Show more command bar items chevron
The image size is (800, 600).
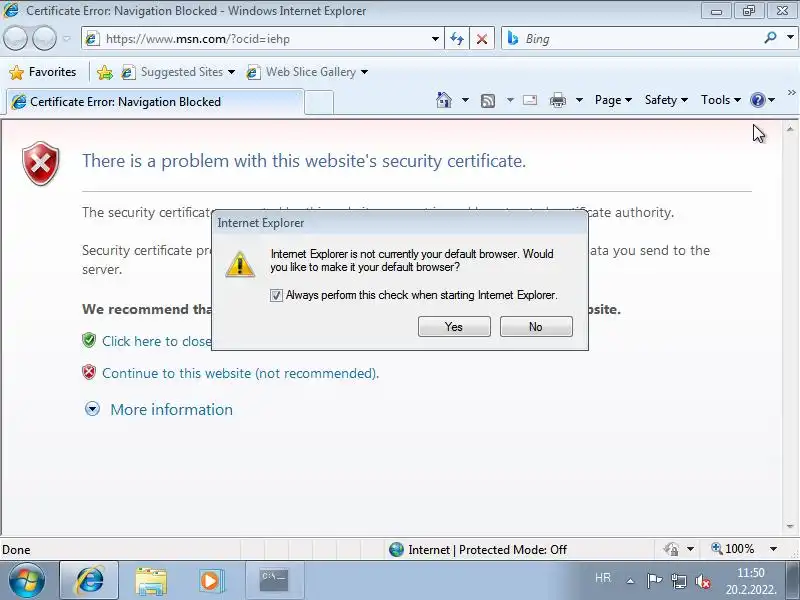791,92
